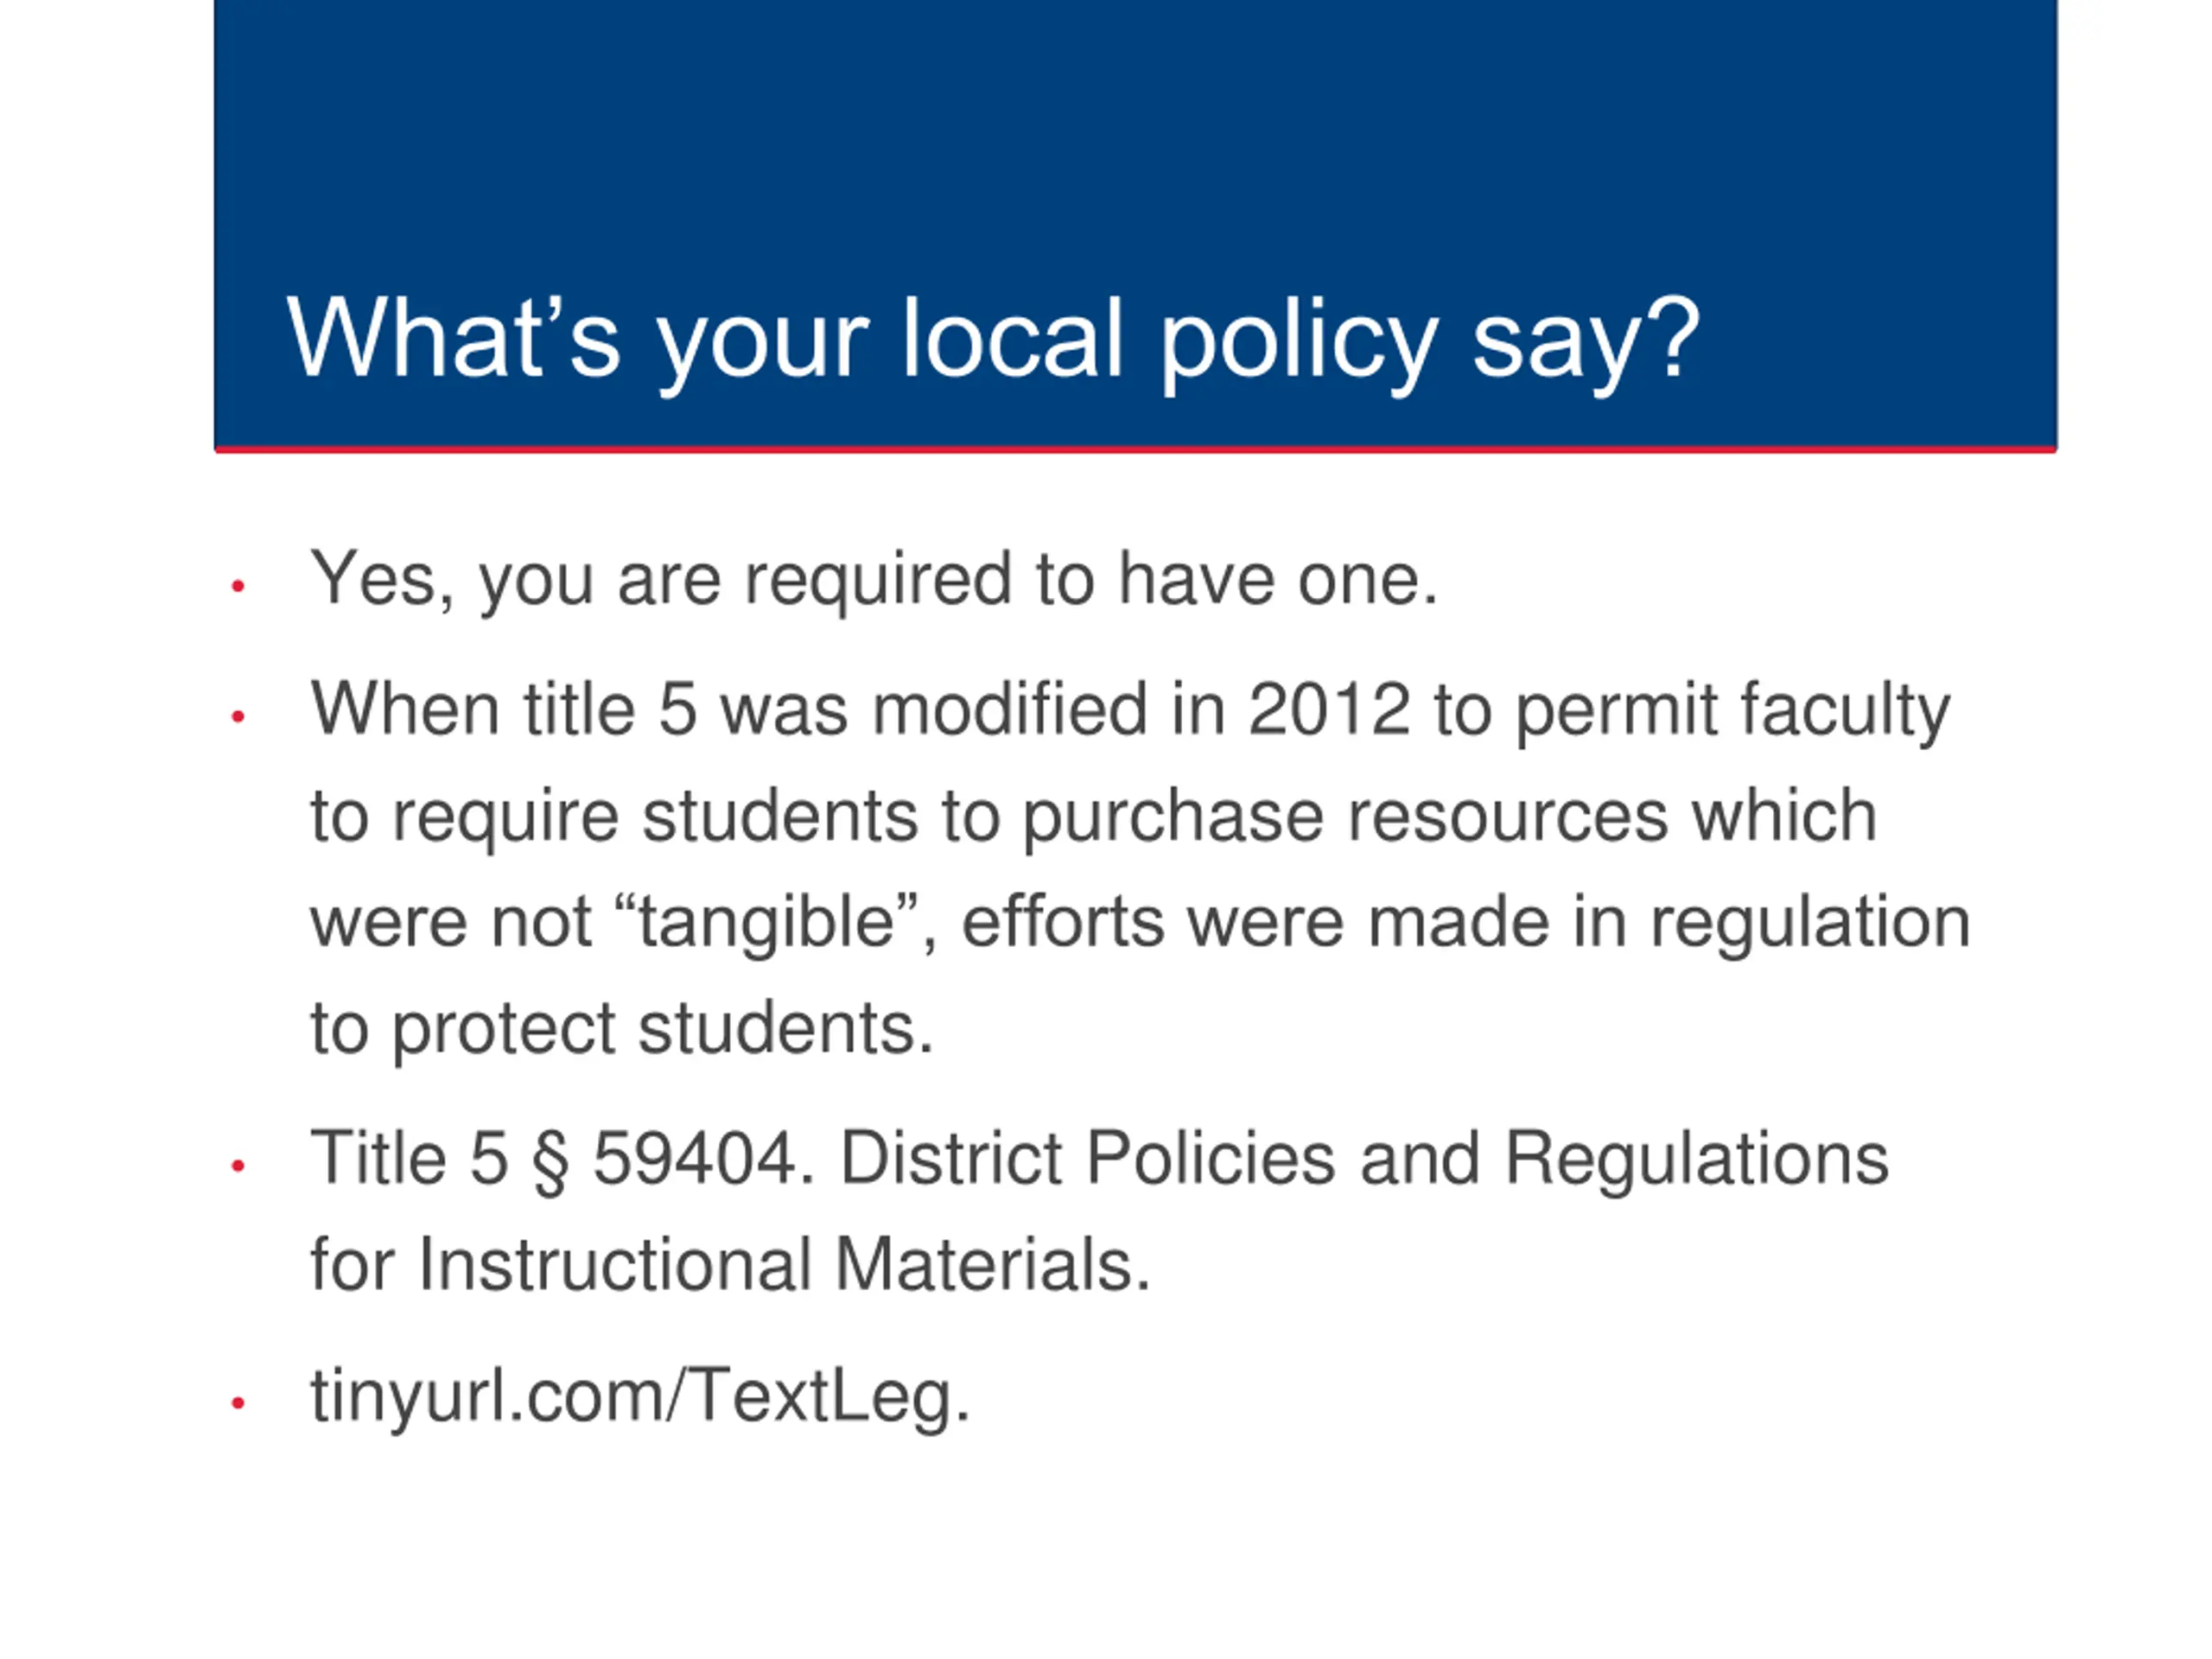Image resolution: width=2212 pixels, height=1659 pixels.
Task: Click the year "2012" in the second bullet
Action: point(1329,710)
